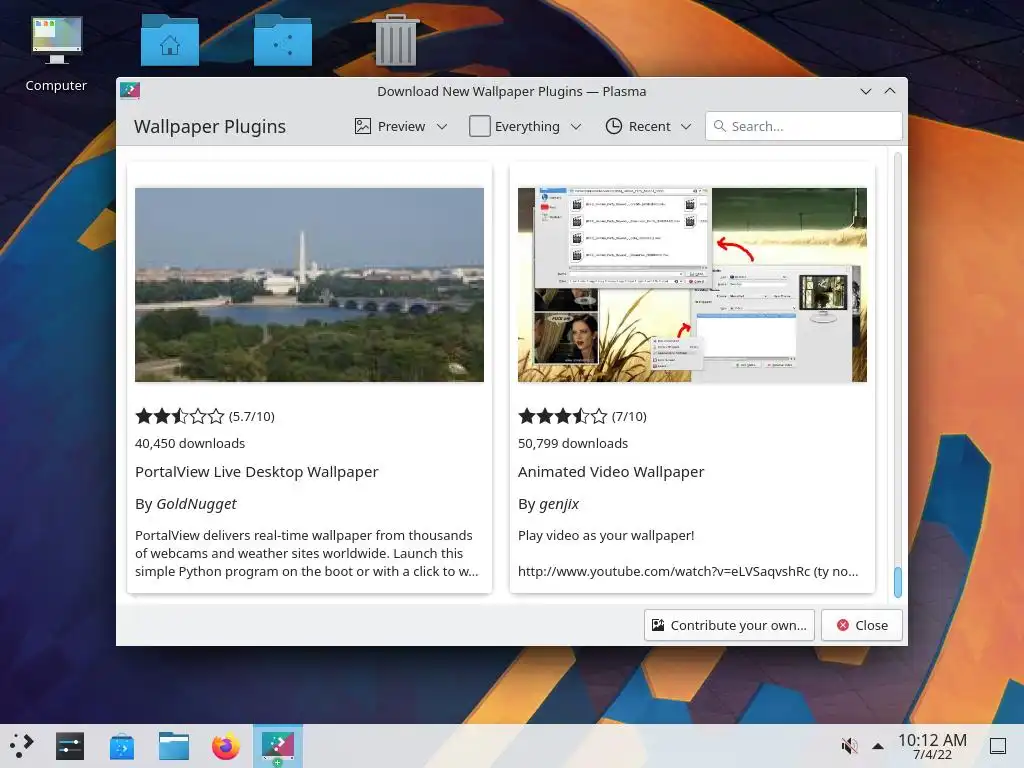Click author name GoldNugget
Image resolution: width=1024 pixels, height=768 pixels.
click(x=197, y=504)
